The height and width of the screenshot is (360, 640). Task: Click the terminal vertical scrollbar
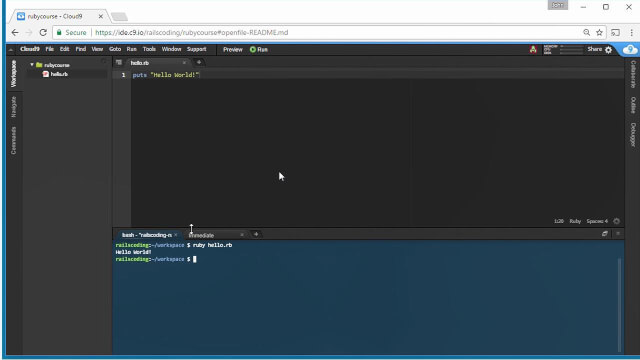coord(620,304)
